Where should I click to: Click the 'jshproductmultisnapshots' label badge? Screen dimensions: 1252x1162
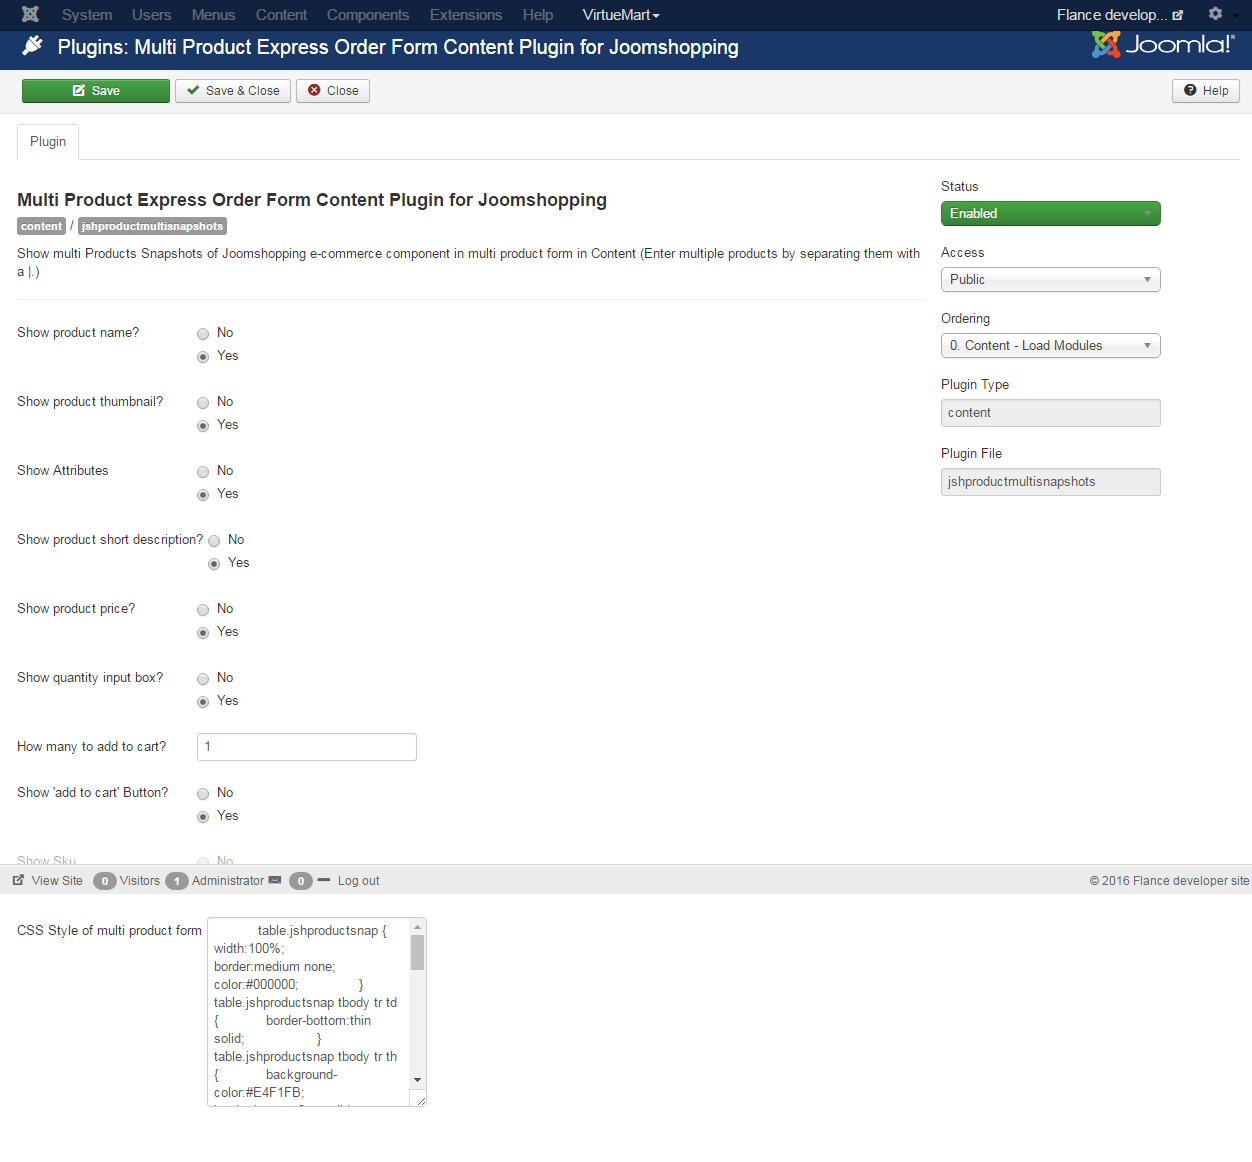pos(152,226)
